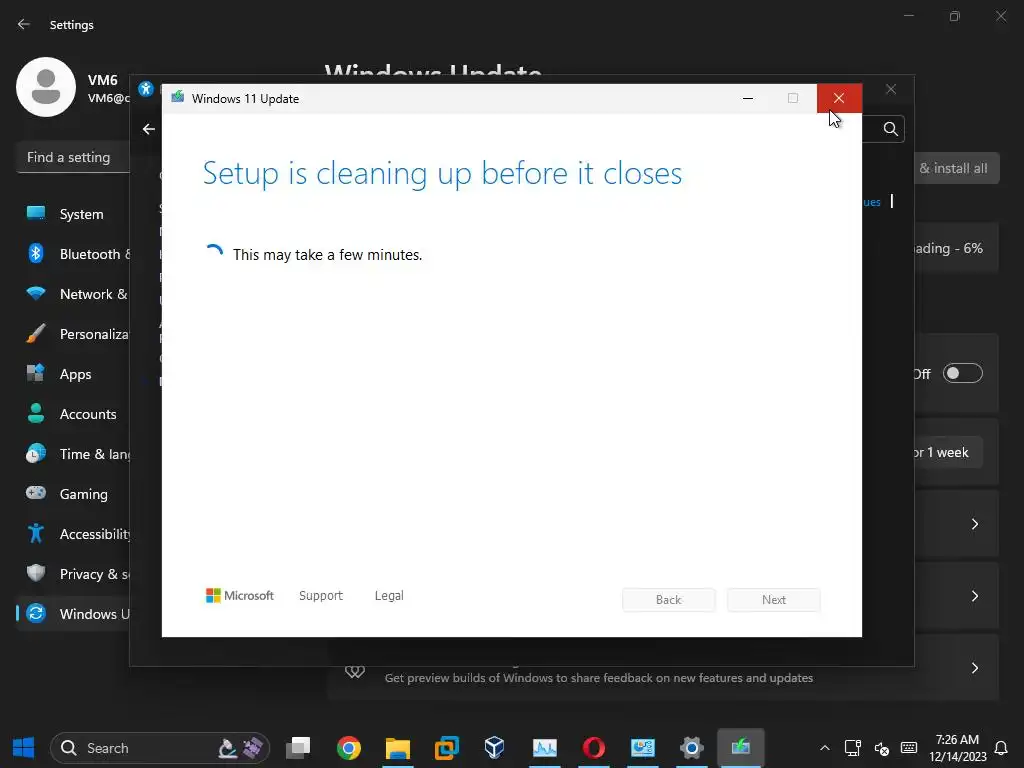Click the Download & install all button
Screen dimensions: 1024x768
click(957, 168)
